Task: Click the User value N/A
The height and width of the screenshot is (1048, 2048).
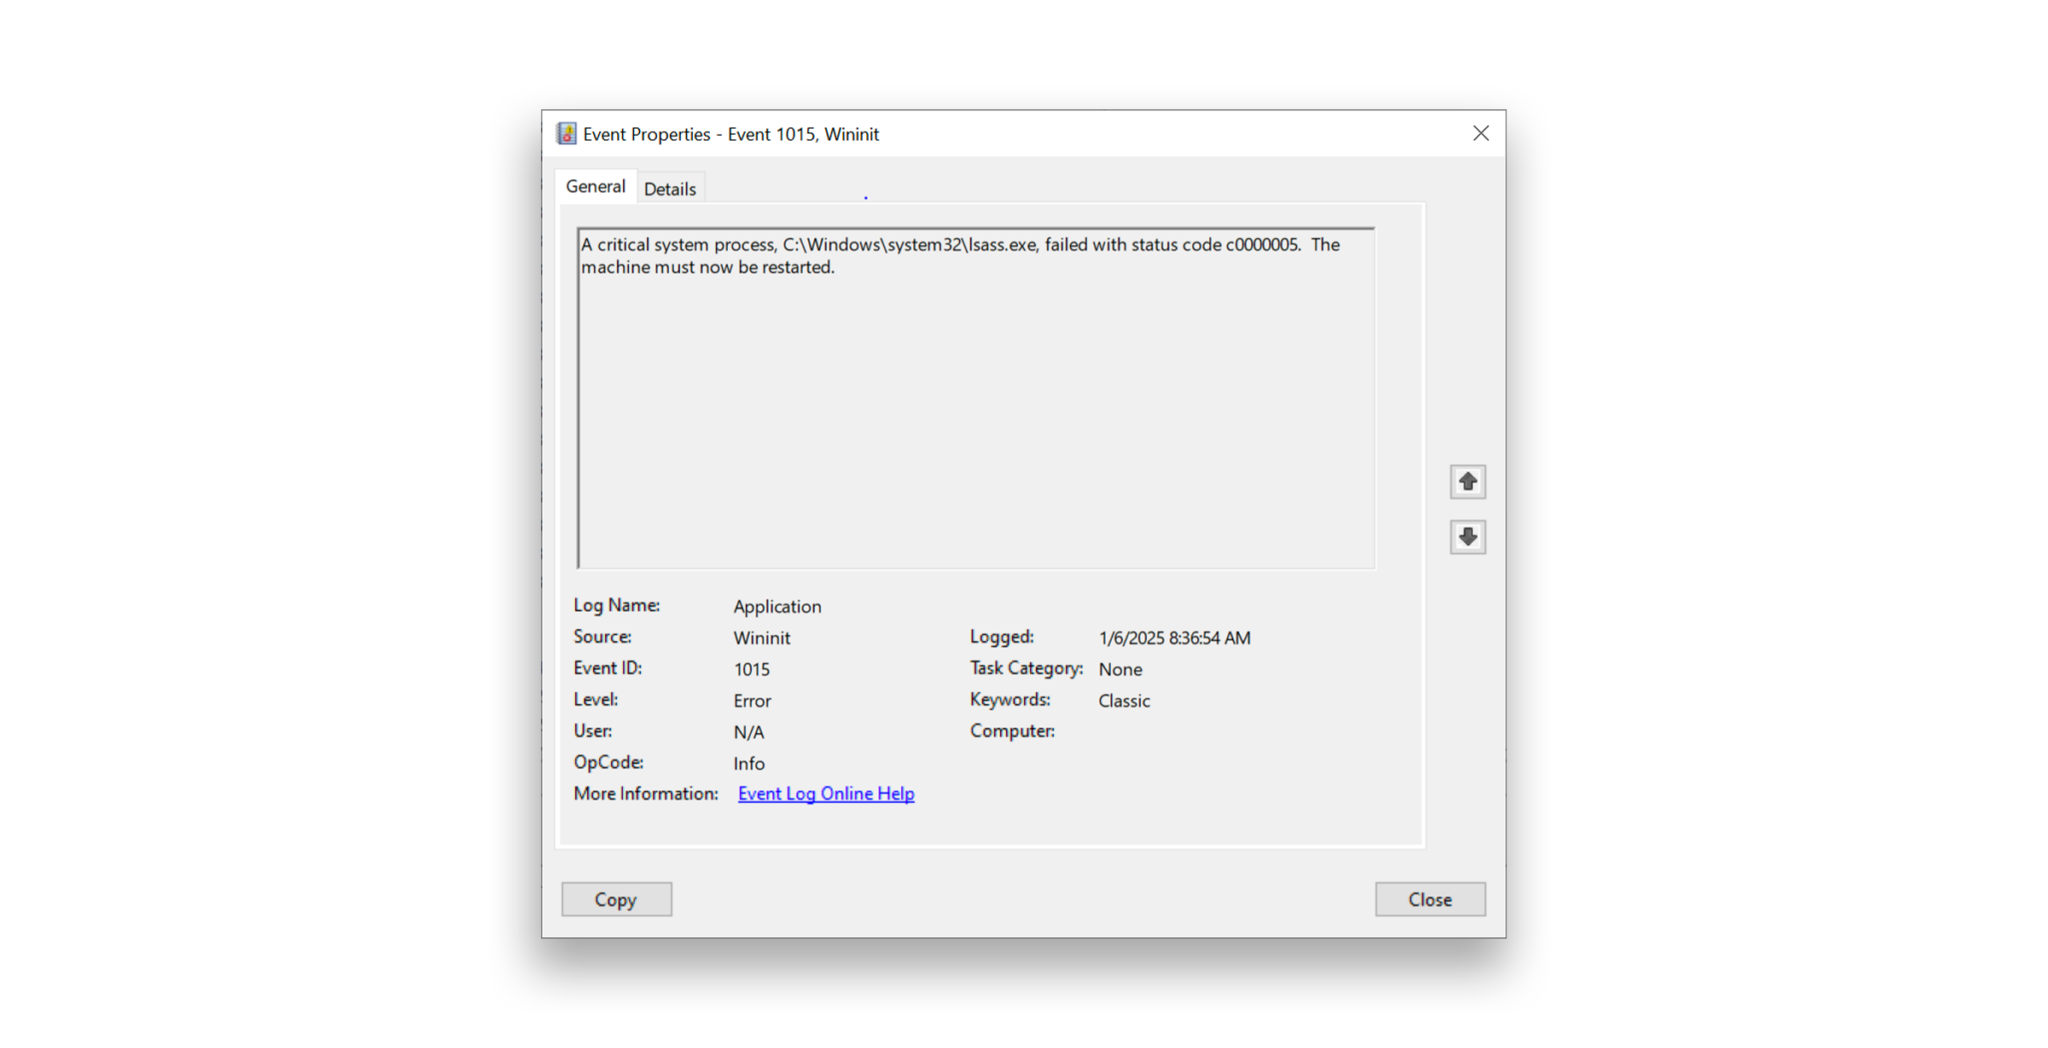Action: [x=748, y=733]
